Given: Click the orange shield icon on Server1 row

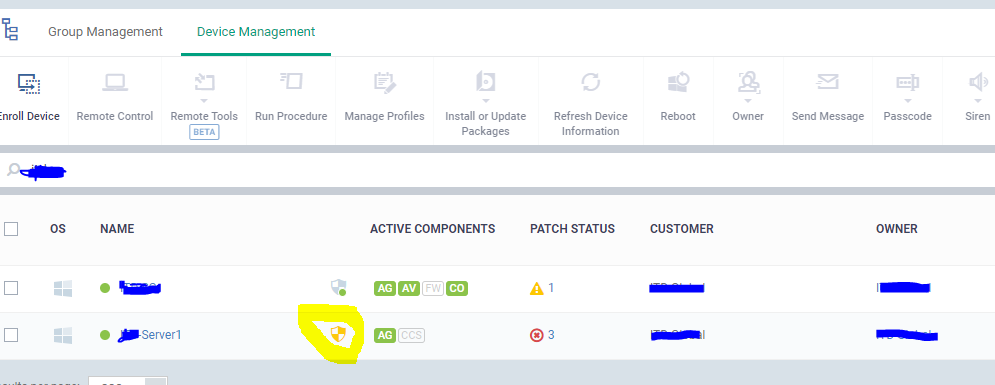Looking at the screenshot, I should click(x=339, y=334).
